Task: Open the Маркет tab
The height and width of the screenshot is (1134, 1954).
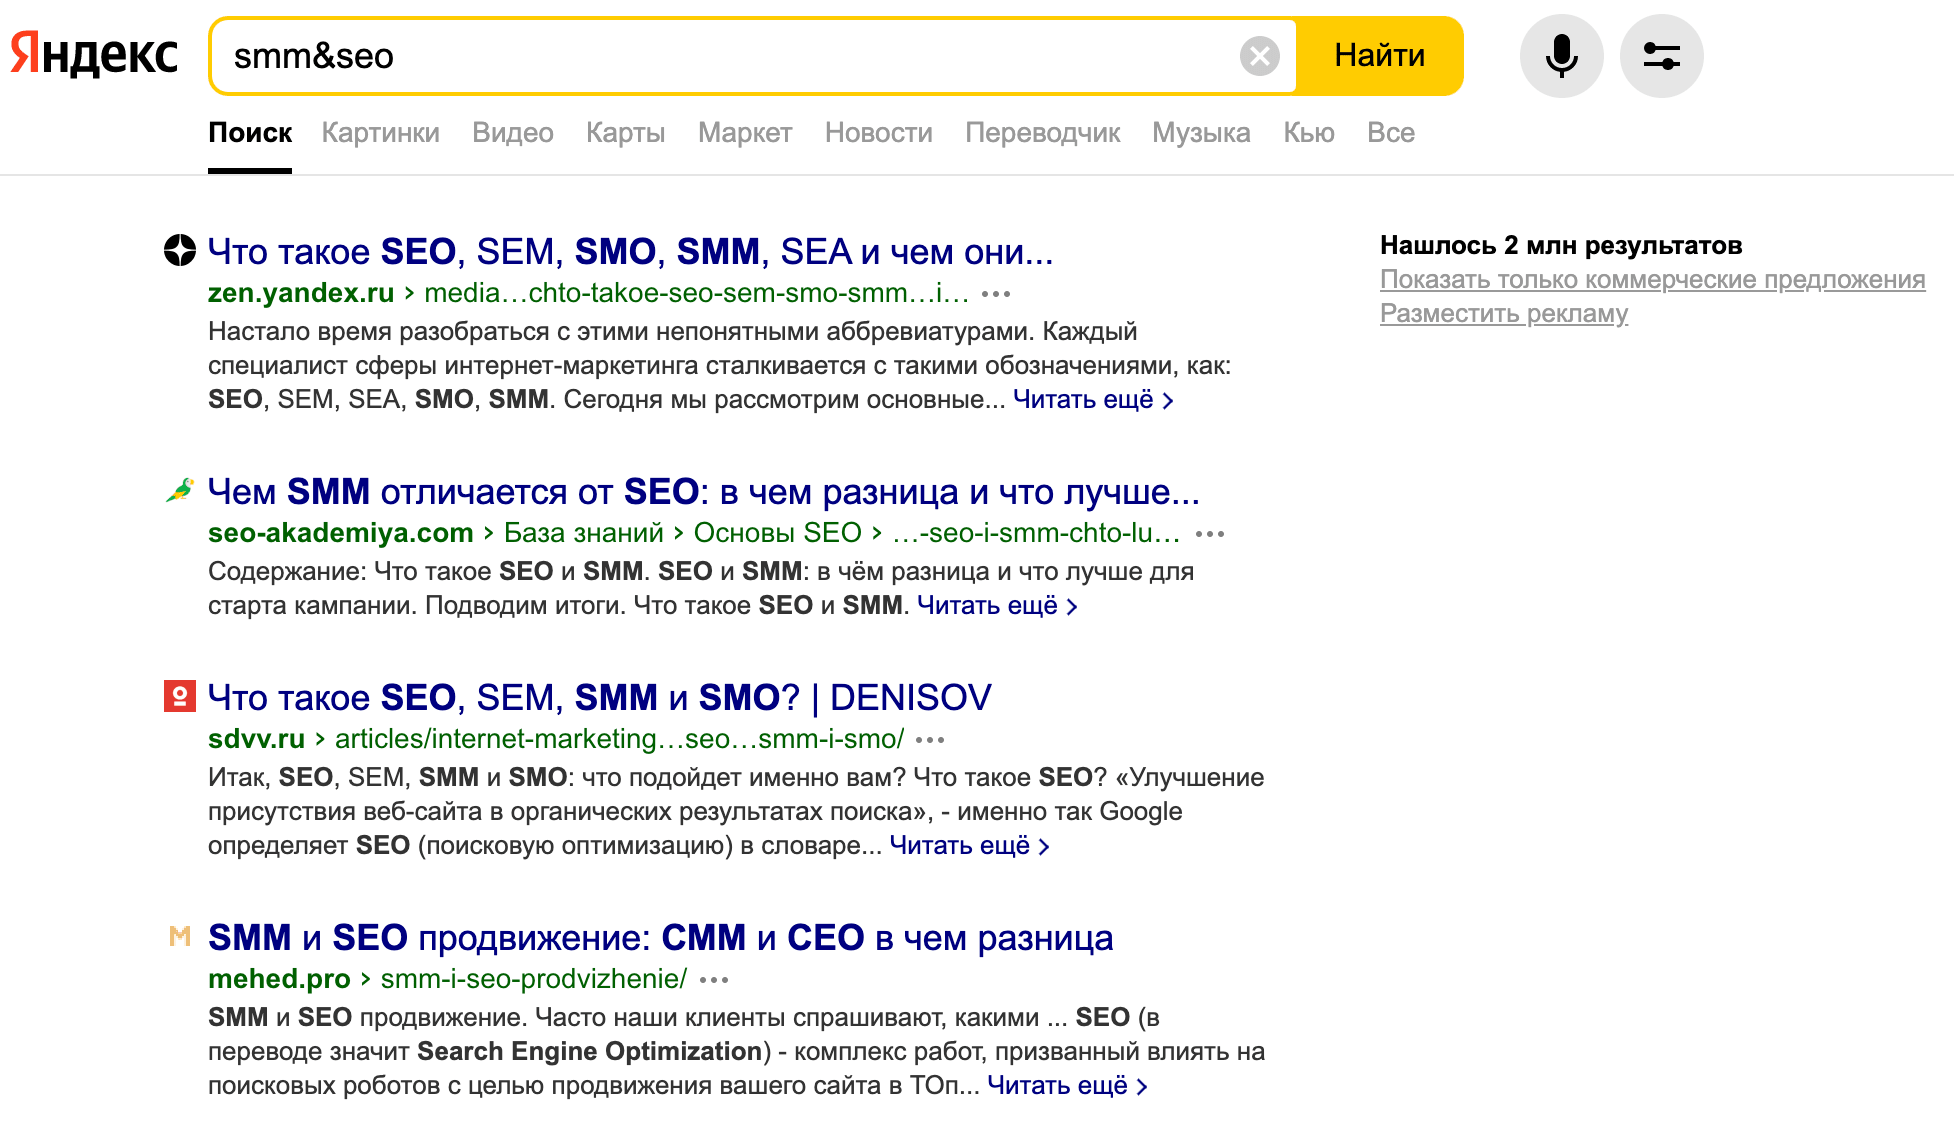Action: point(745,133)
